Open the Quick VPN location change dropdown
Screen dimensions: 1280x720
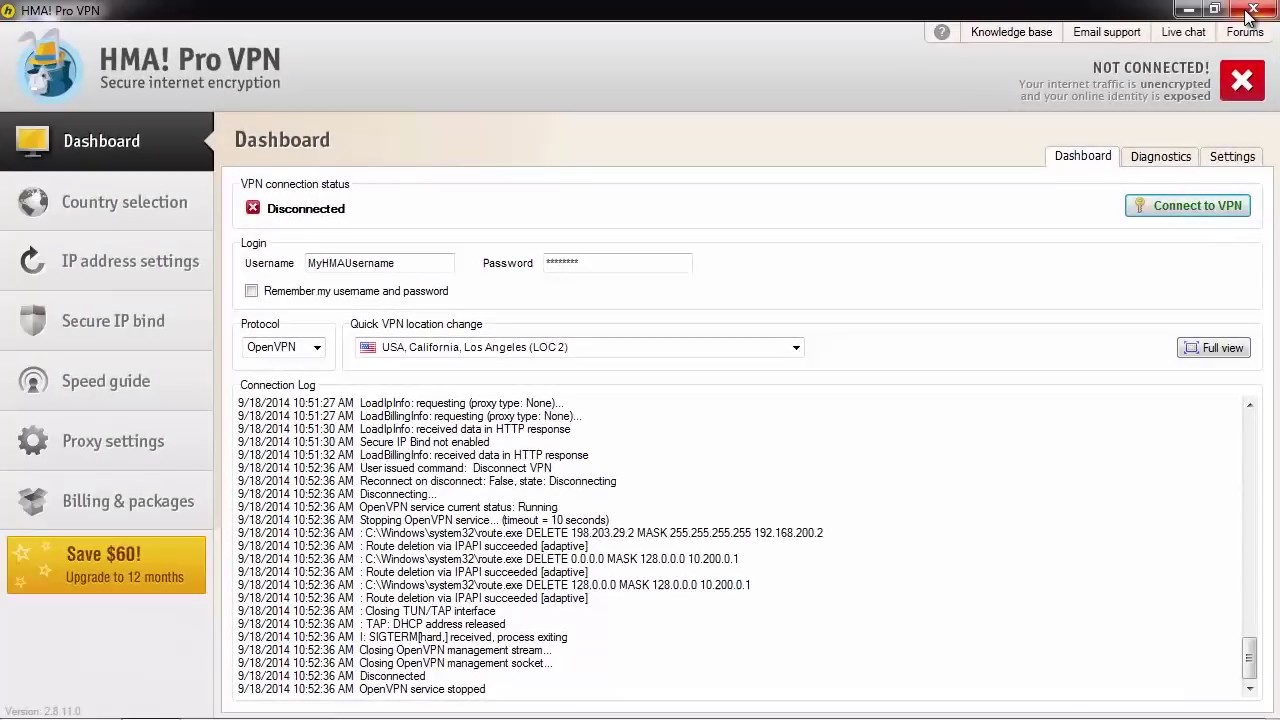point(580,347)
